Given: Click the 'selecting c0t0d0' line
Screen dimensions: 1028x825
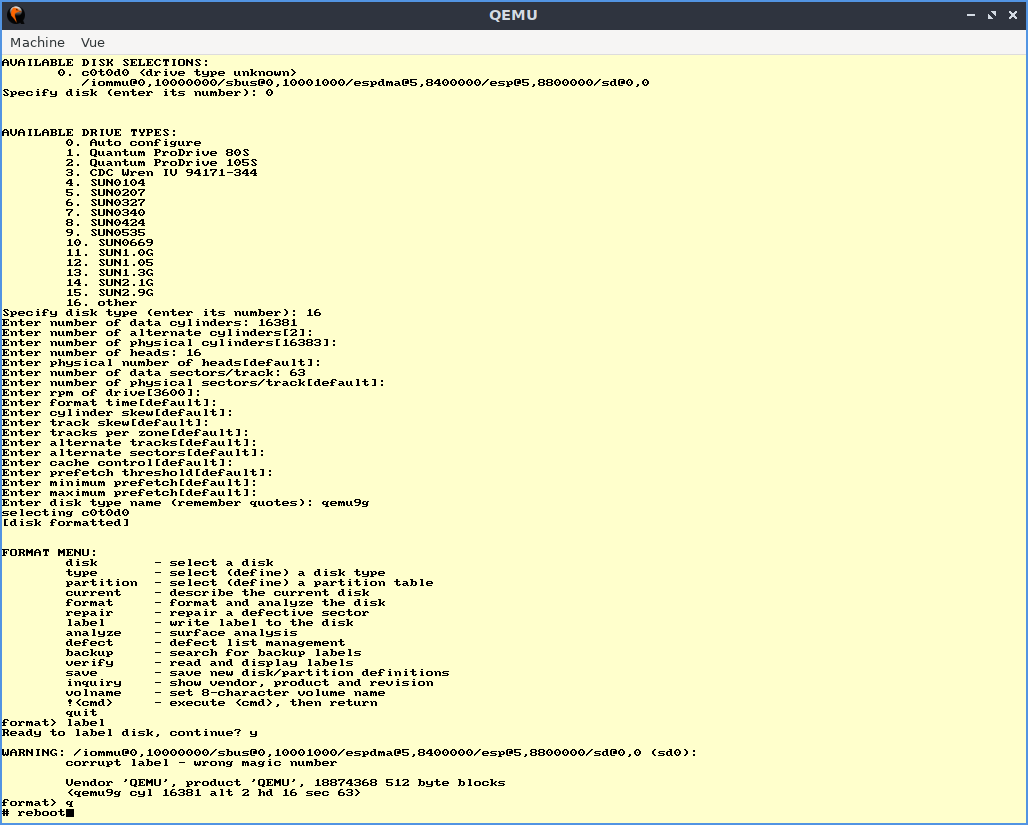Looking at the screenshot, I should click(66, 513).
